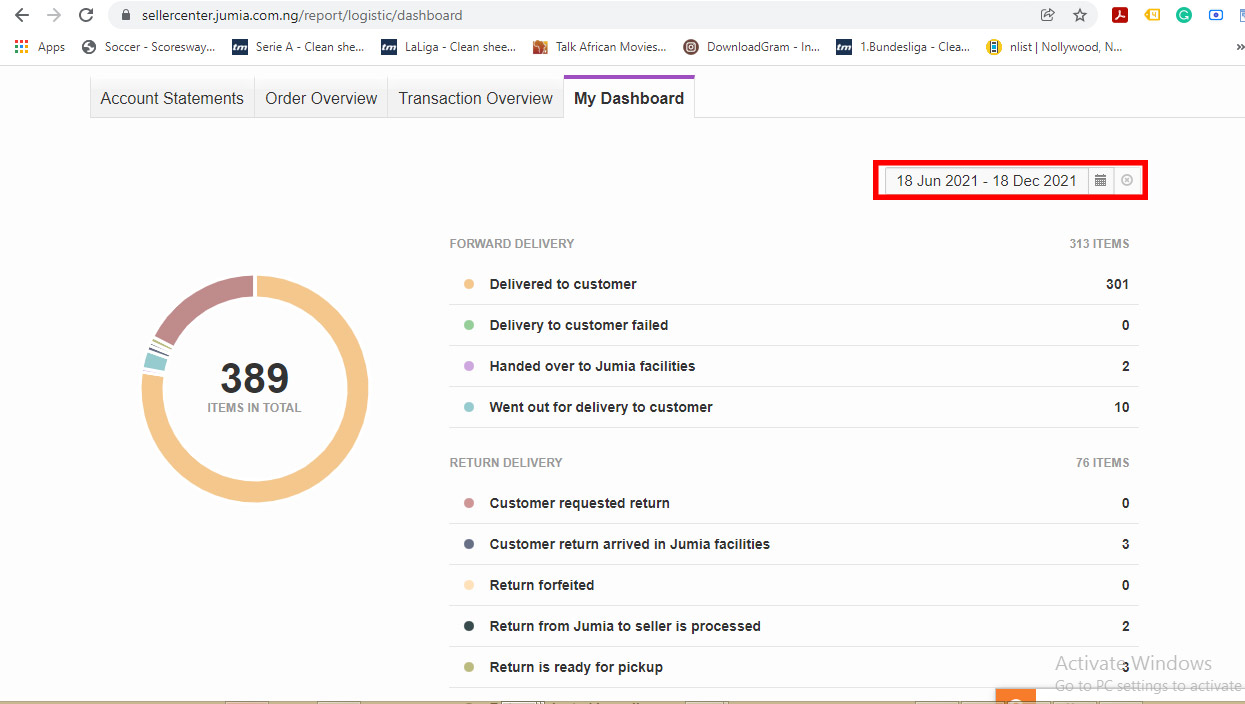Open the Soccer - Scoresway bookmark
Viewport: 1245px width, 704px height.
point(148,47)
